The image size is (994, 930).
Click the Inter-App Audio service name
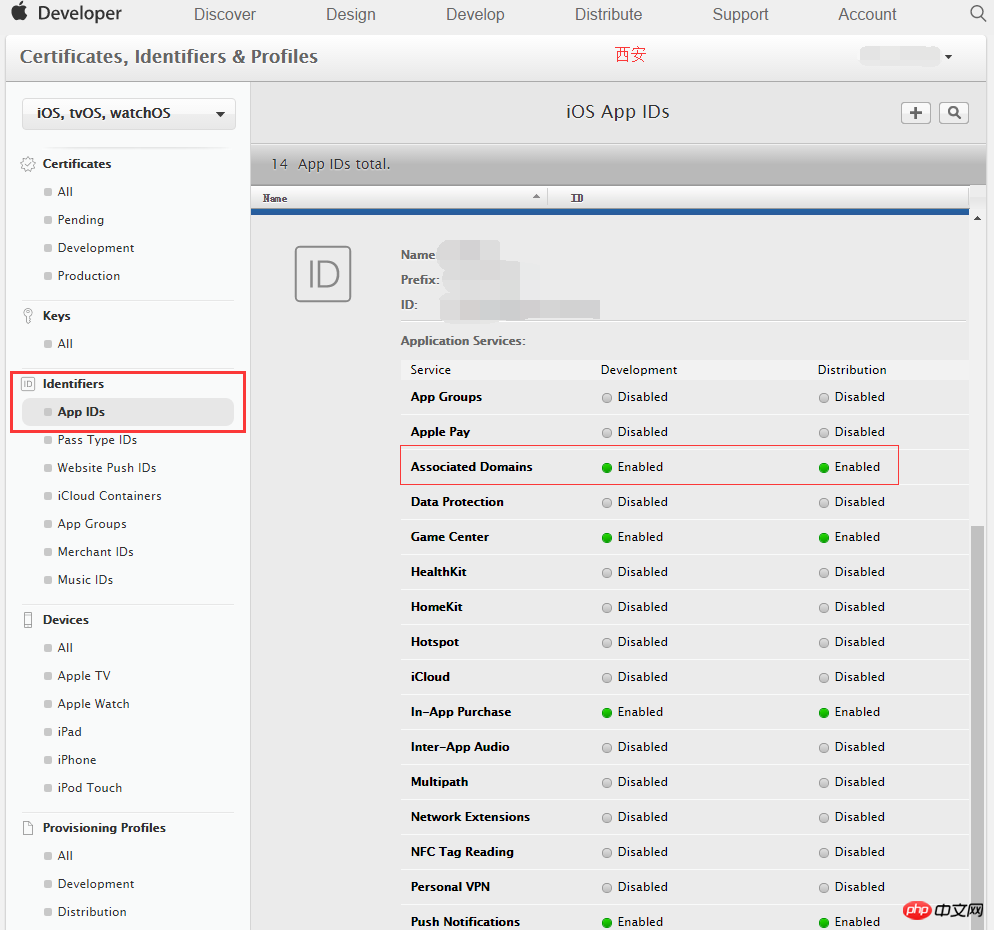pyautogui.click(x=460, y=747)
